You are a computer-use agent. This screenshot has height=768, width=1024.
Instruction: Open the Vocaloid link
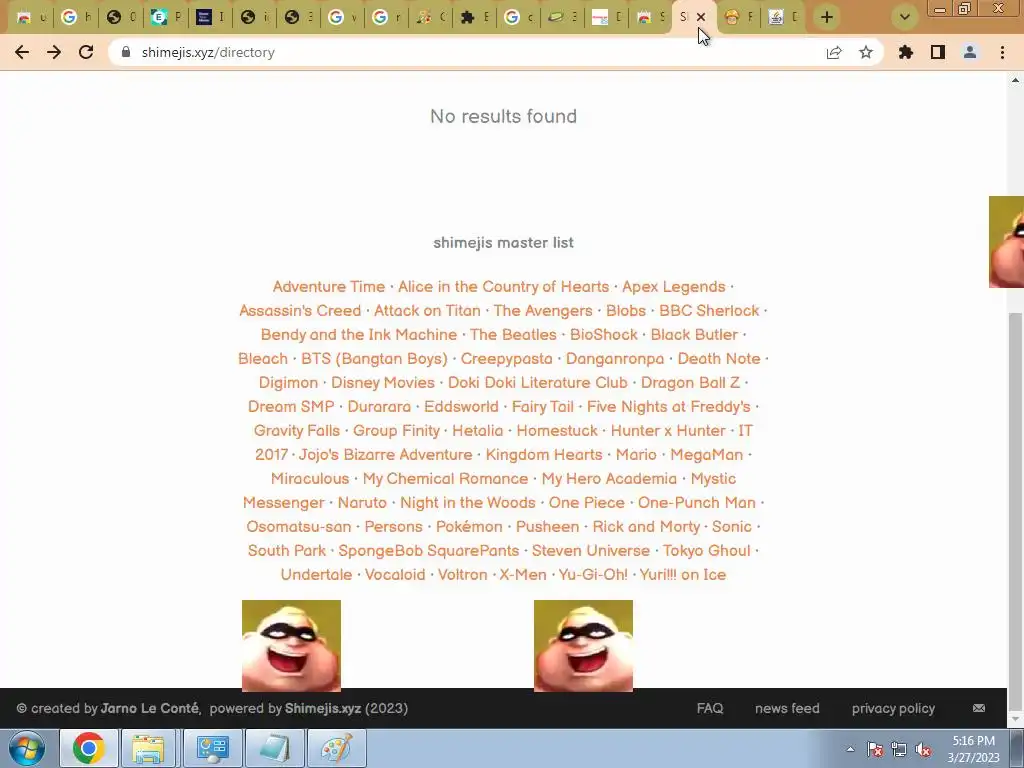pyautogui.click(x=394, y=575)
